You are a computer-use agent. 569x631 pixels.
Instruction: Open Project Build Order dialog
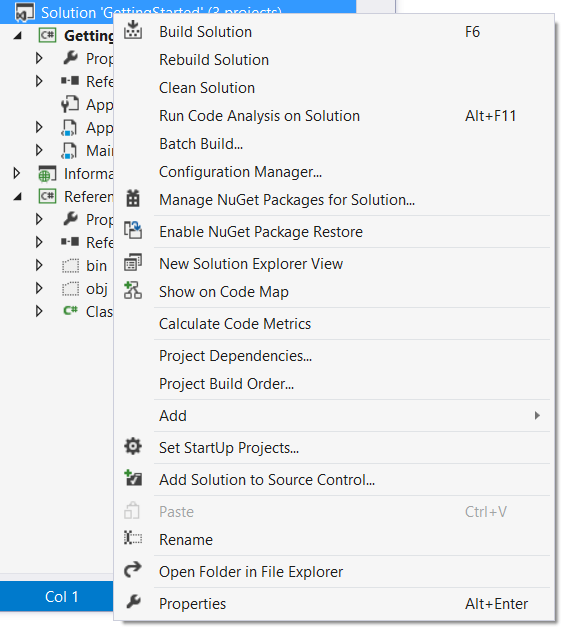coord(334,384)
